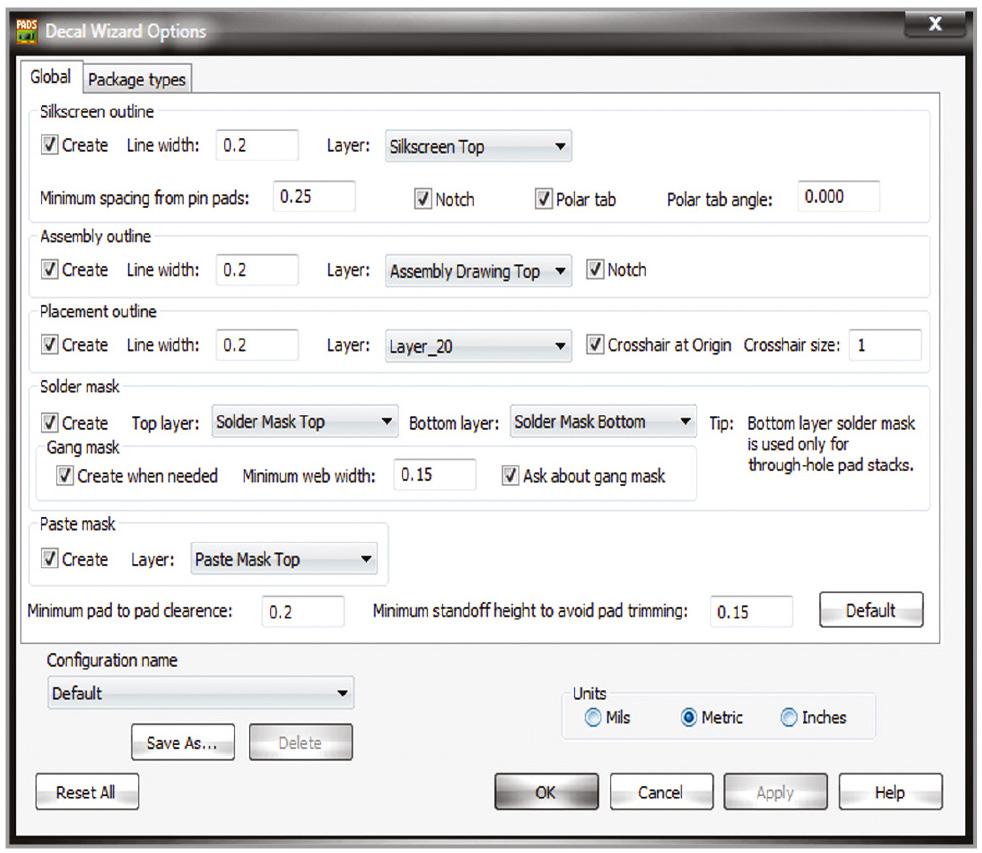The width and height of the screenshot is (982, 853).
Task: Select the Mils units radio button
Action: 594,717
